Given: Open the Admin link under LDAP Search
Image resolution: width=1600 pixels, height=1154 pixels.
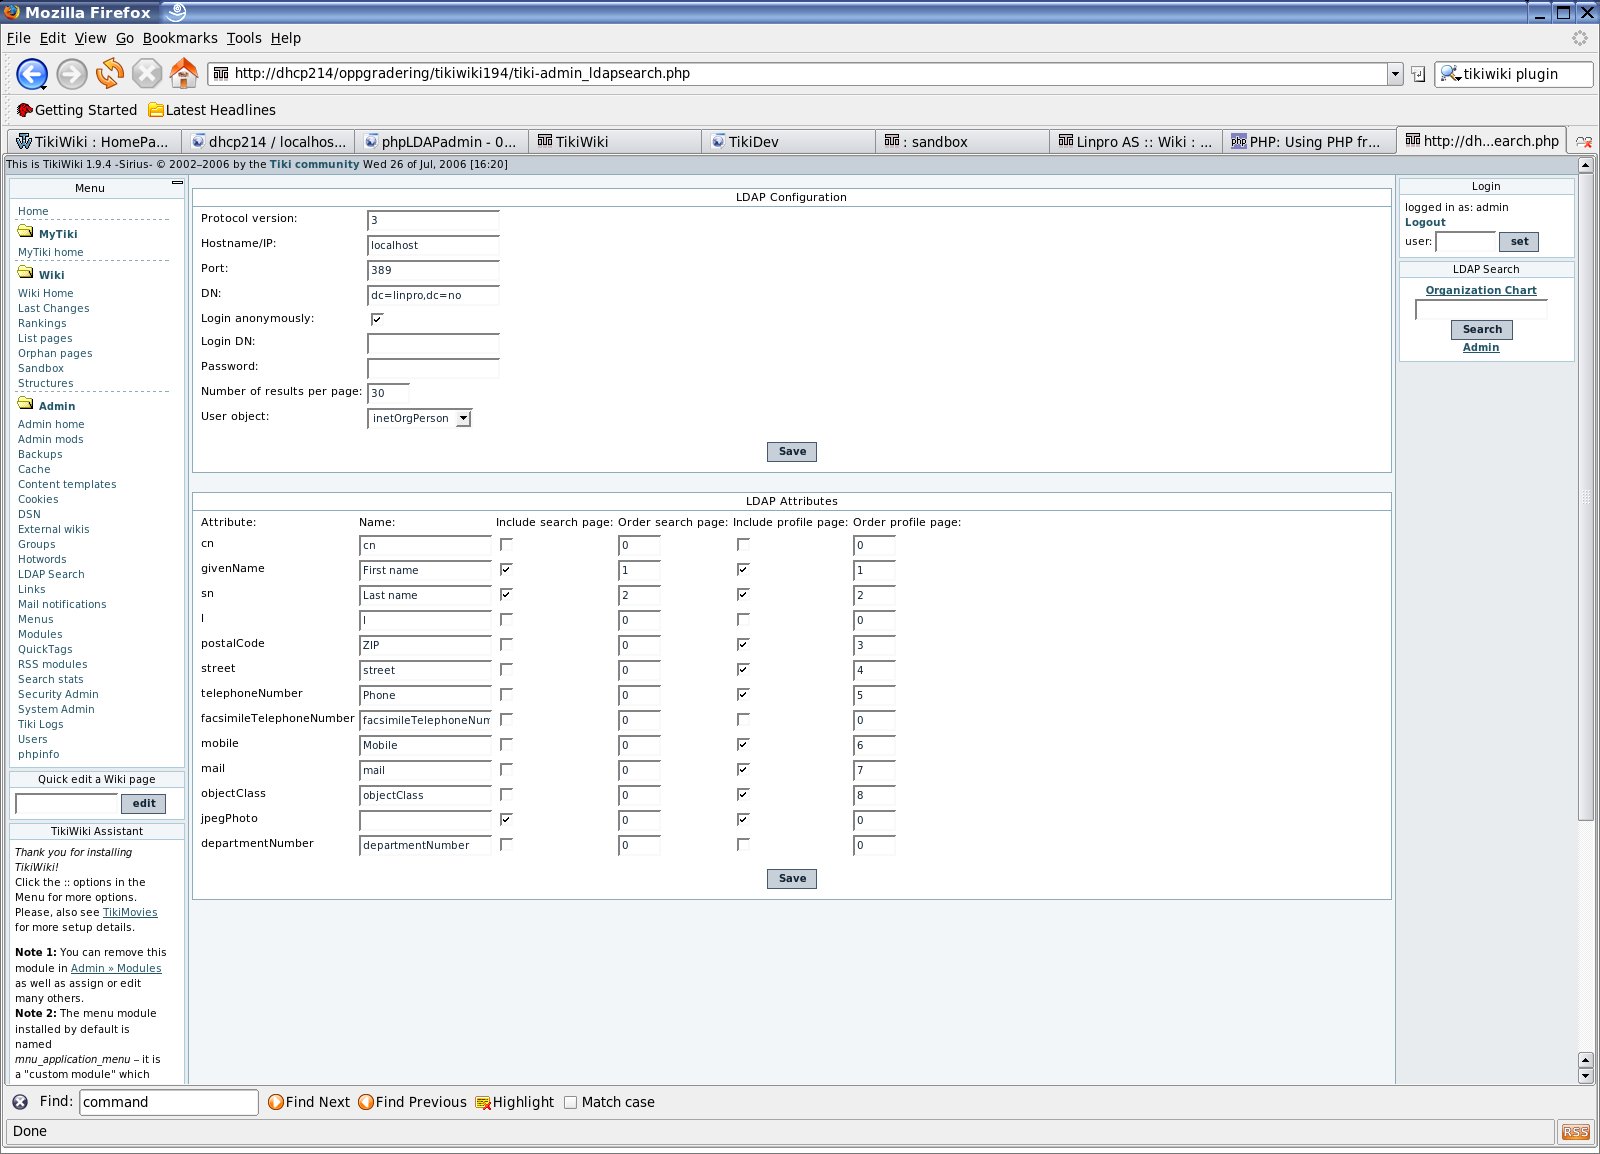Looking at the screenshot, I should click(x=1481, y=347).
